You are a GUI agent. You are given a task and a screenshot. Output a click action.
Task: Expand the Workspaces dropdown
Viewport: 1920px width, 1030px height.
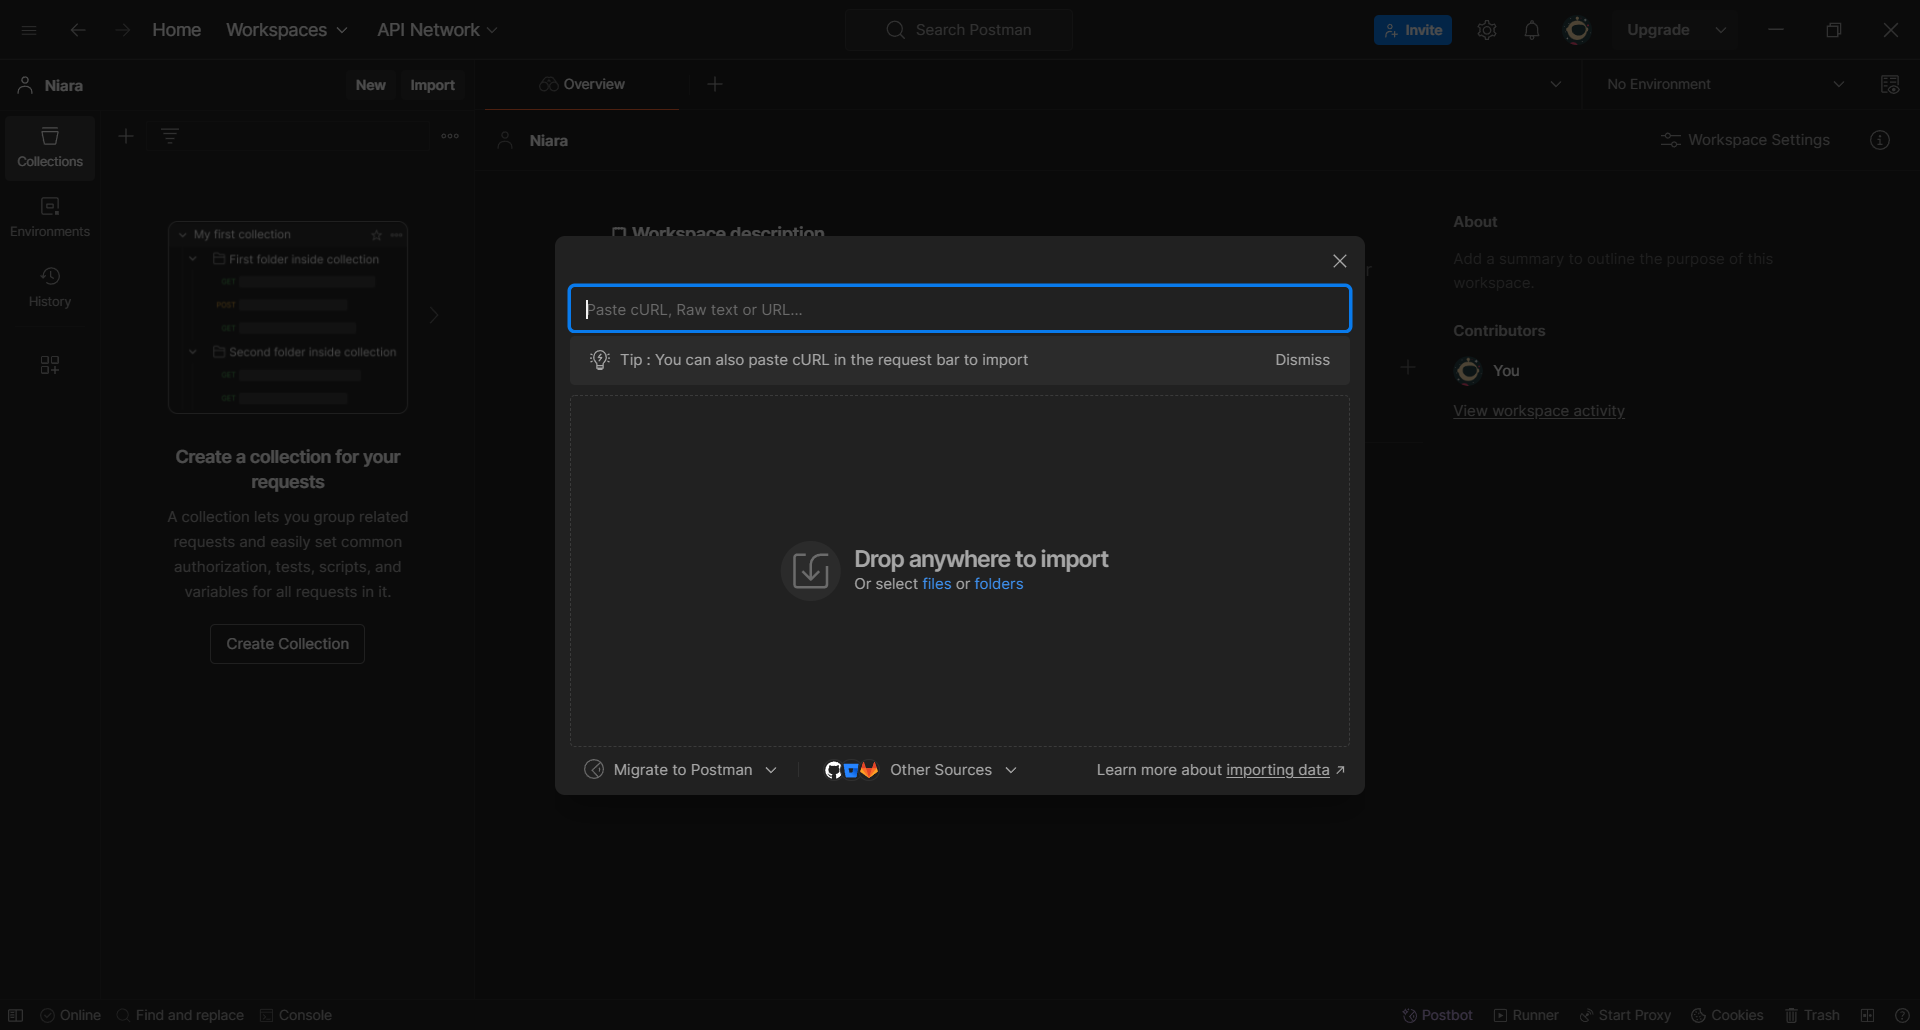(x=287, y=30)
